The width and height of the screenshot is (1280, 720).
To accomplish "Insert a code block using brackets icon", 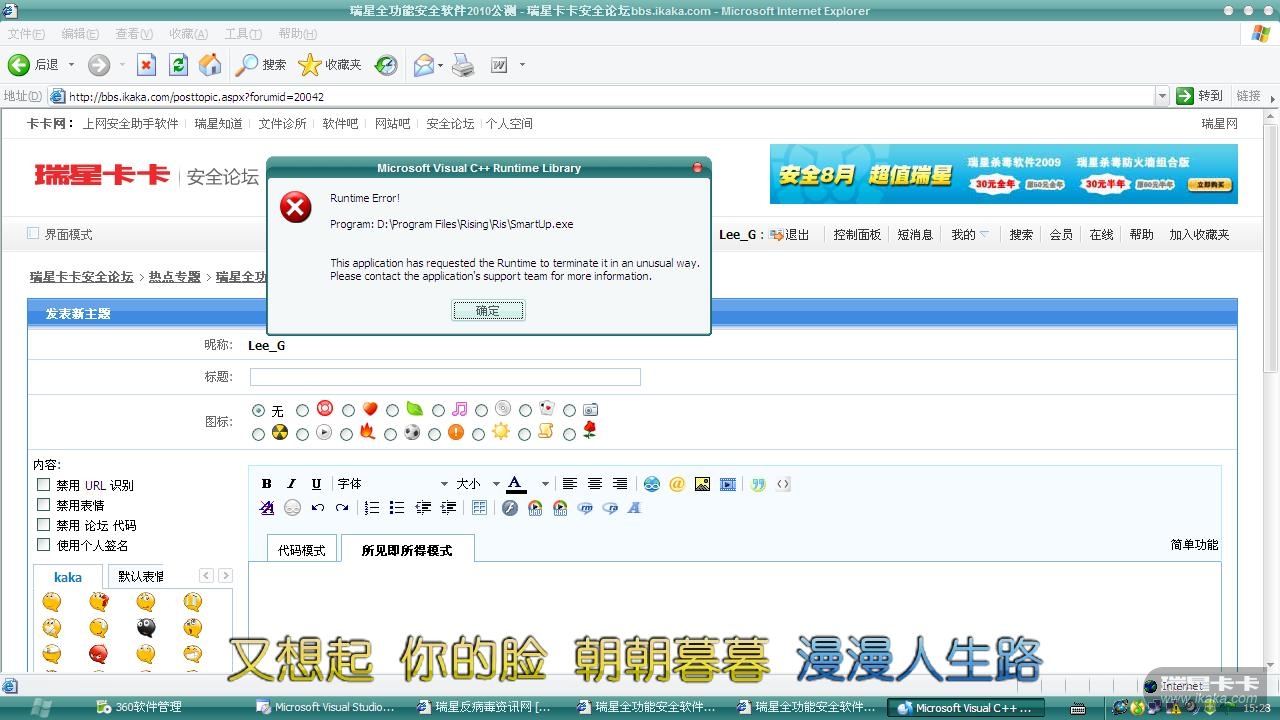I will pos(783,484).
